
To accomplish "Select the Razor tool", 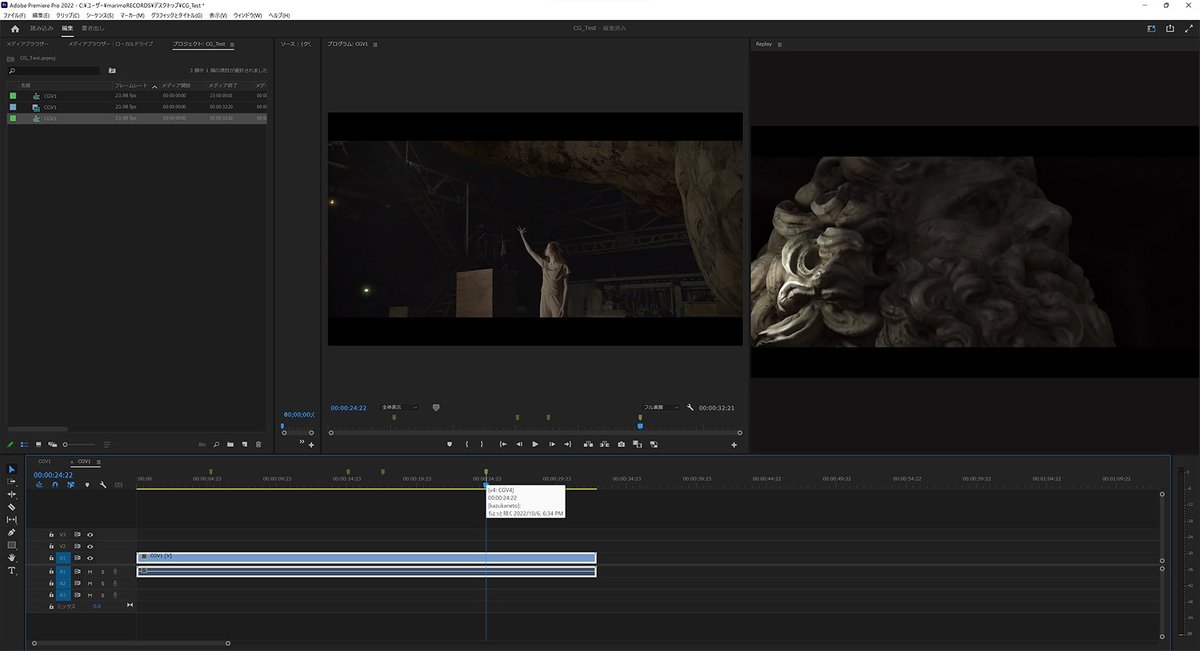I will (x=12, y=507).
